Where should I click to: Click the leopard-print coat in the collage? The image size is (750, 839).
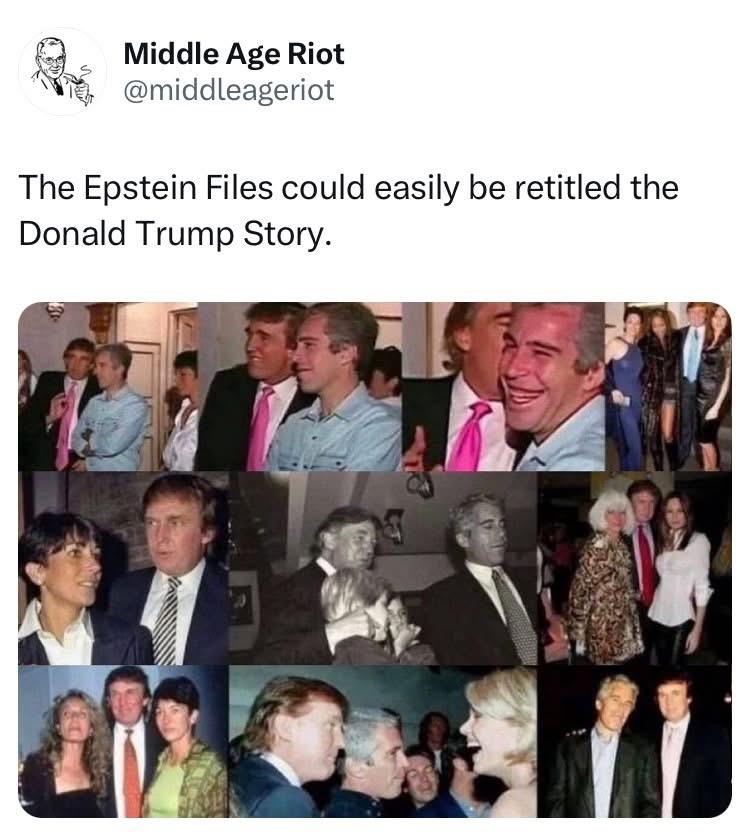pos(604,598)
